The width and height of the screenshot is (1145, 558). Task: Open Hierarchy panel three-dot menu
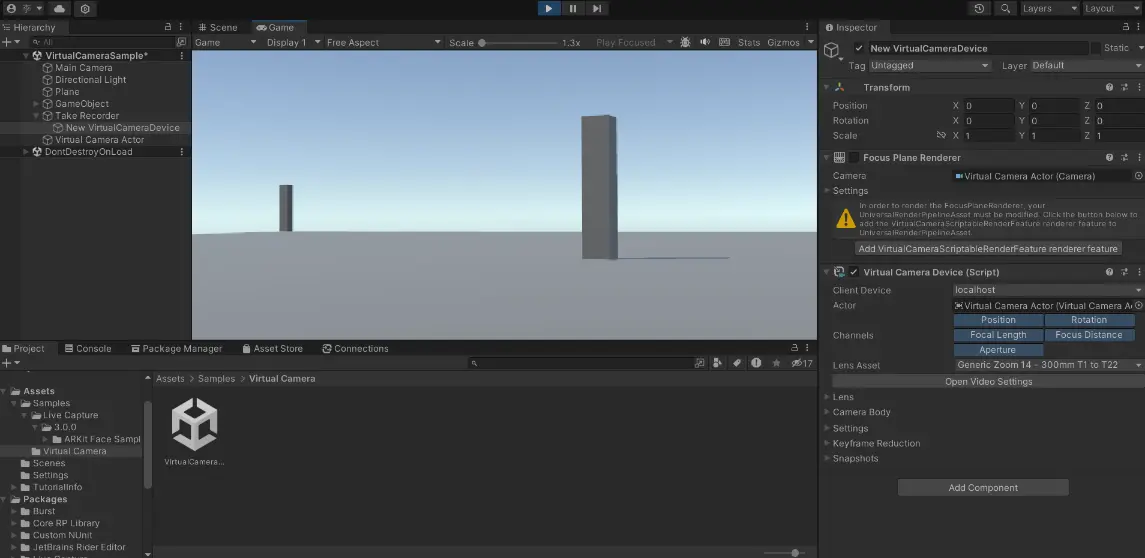point(180,27)
